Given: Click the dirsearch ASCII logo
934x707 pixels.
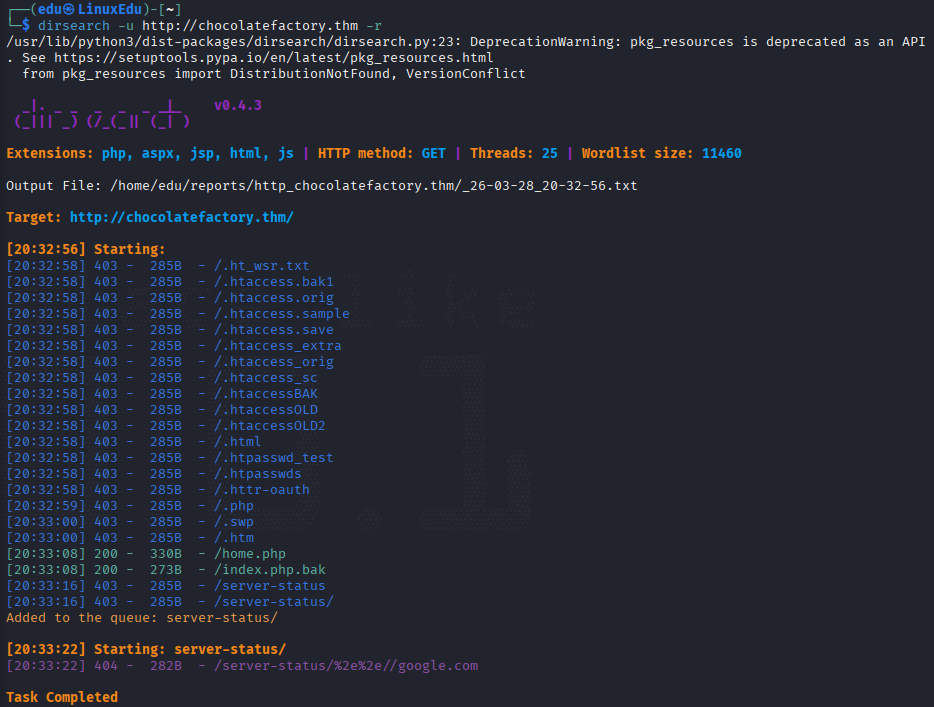Looking at the screenshot, I should [x=102, y=114].
